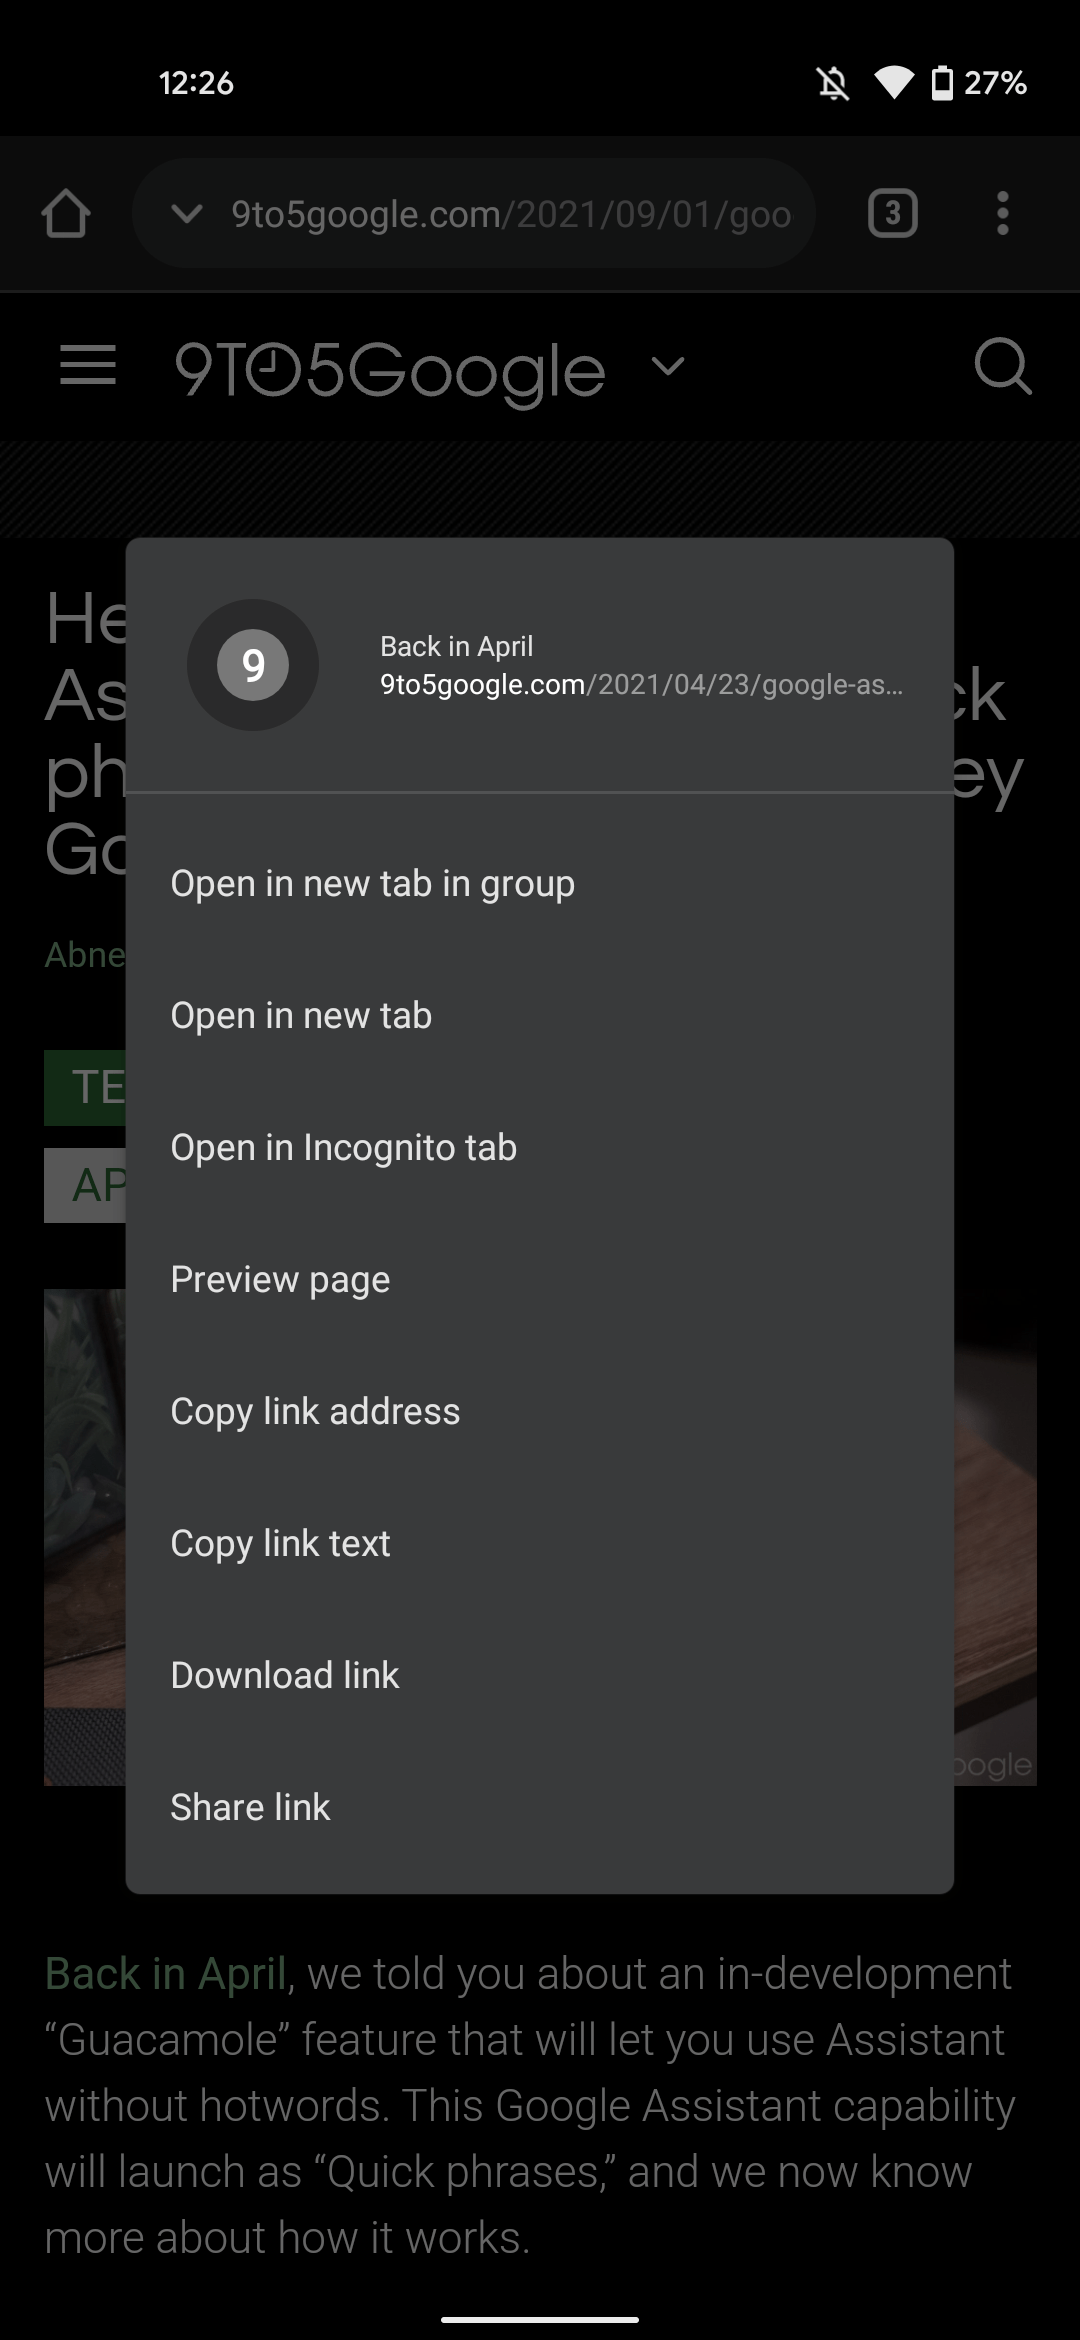Tap the Wi-Fi status icon
The height and width of the screenshot is (2340, 1080).
point(894,83)
